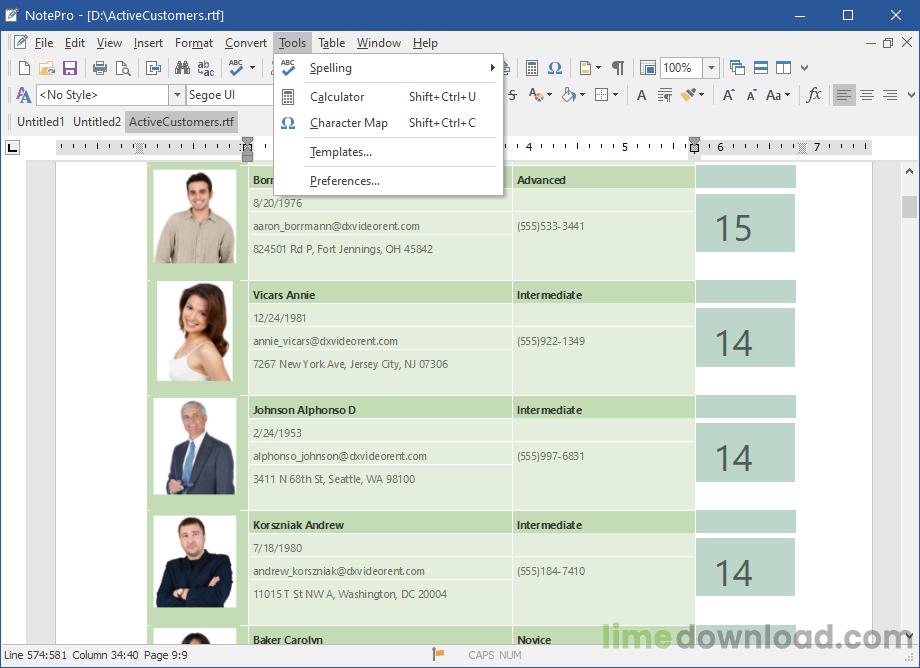Select the ActiveCustomers.rtf document tab

181,122
